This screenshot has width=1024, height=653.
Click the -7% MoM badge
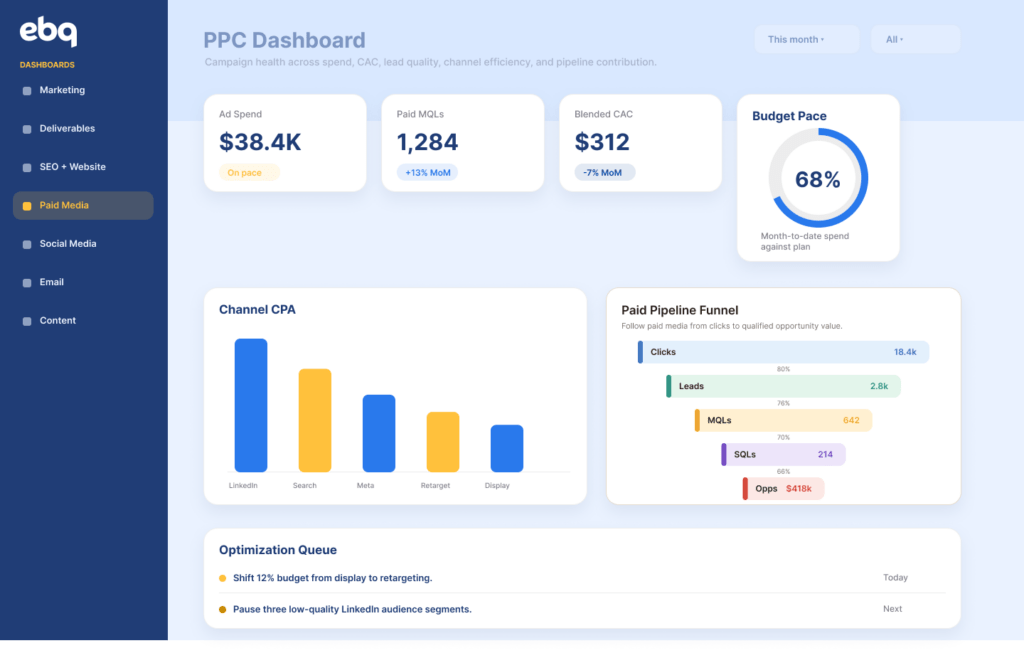pos(605,173)
